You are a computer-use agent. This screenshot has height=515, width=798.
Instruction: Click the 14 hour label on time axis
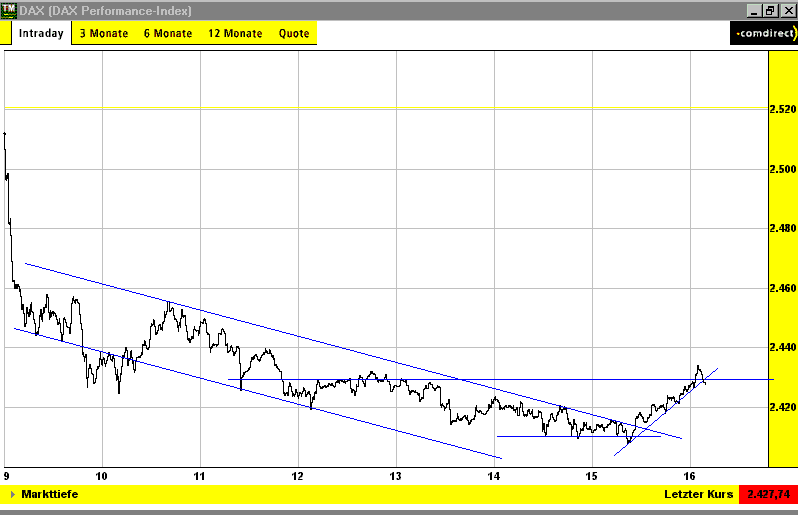click(x=493, y=476)
